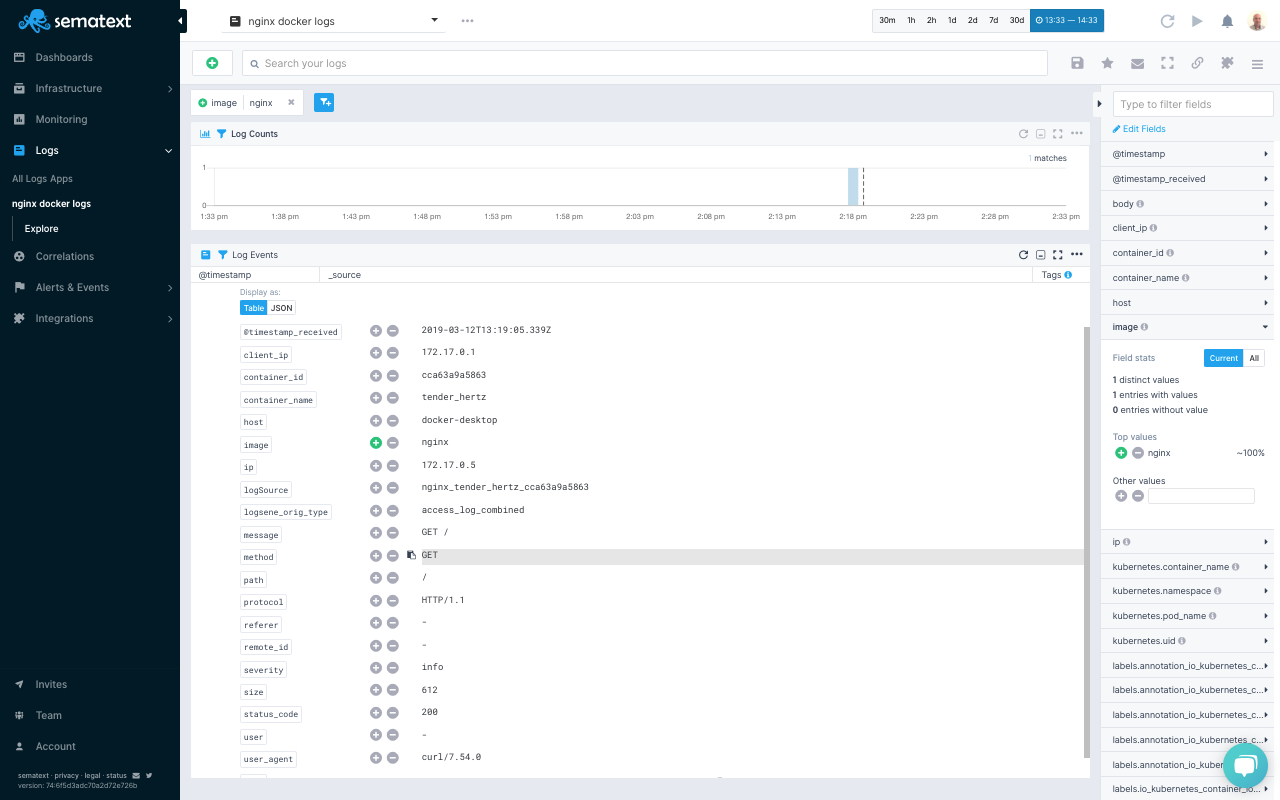This screenshot has height=800, width=1280.
Task: Exclude the host value with minus
Action: point(393,421)
